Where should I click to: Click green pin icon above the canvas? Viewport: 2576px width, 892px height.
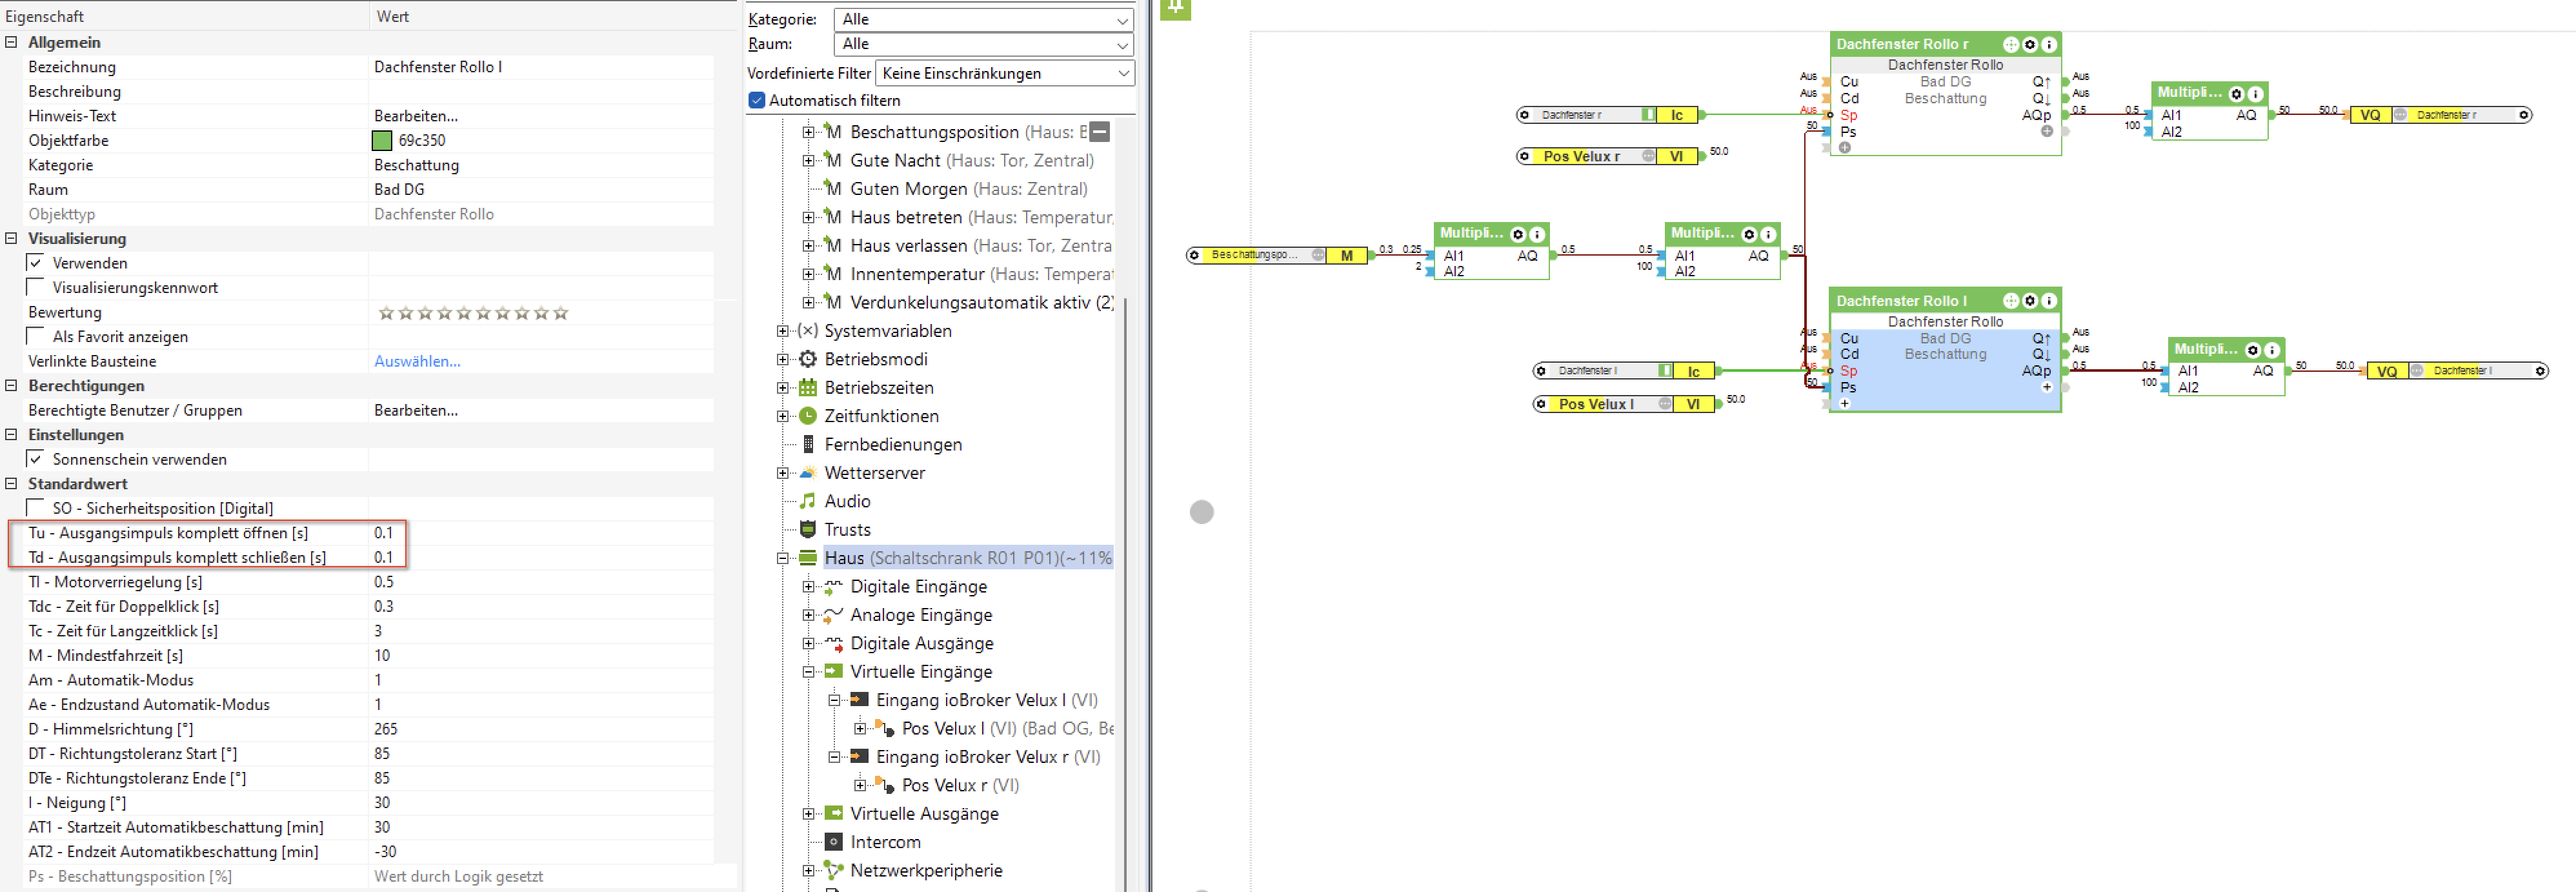[1175, 8]
